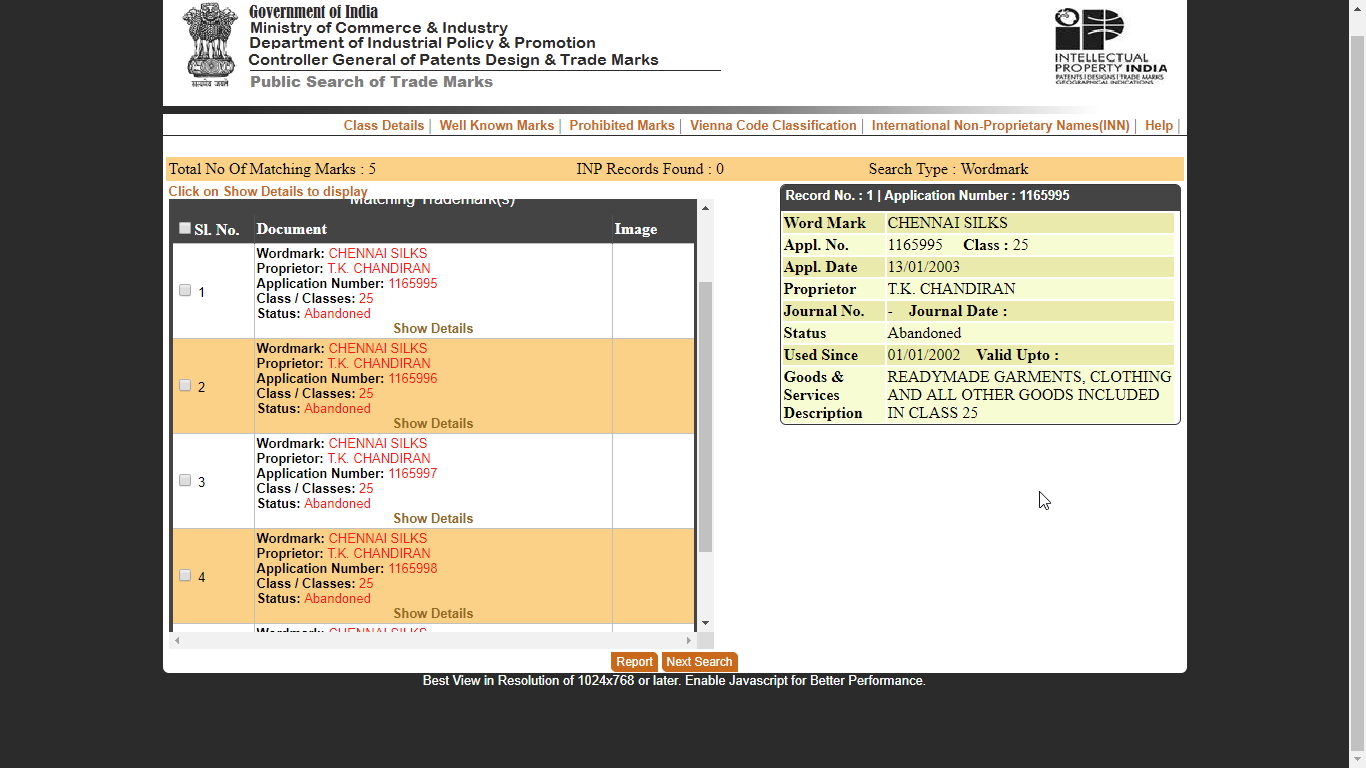Click the results list vertical scrollbar thumb

point(705,415)
